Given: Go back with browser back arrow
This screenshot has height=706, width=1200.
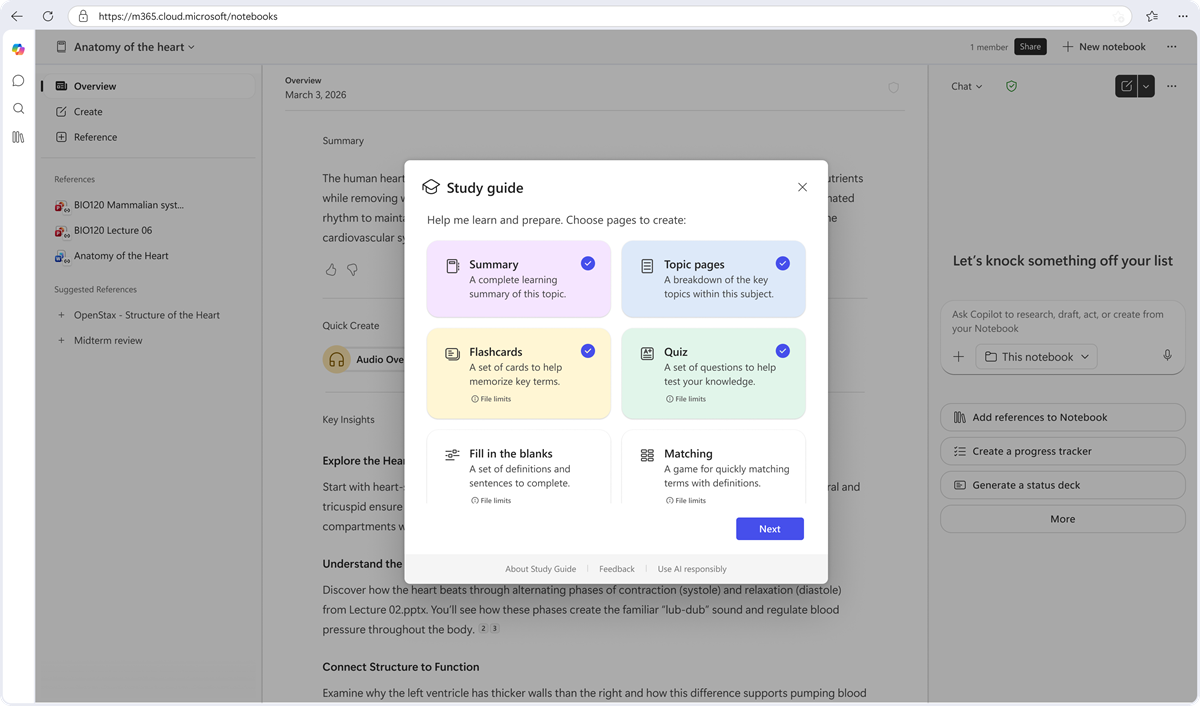Looking at the screenshot, I should click(x=17, y=16).
